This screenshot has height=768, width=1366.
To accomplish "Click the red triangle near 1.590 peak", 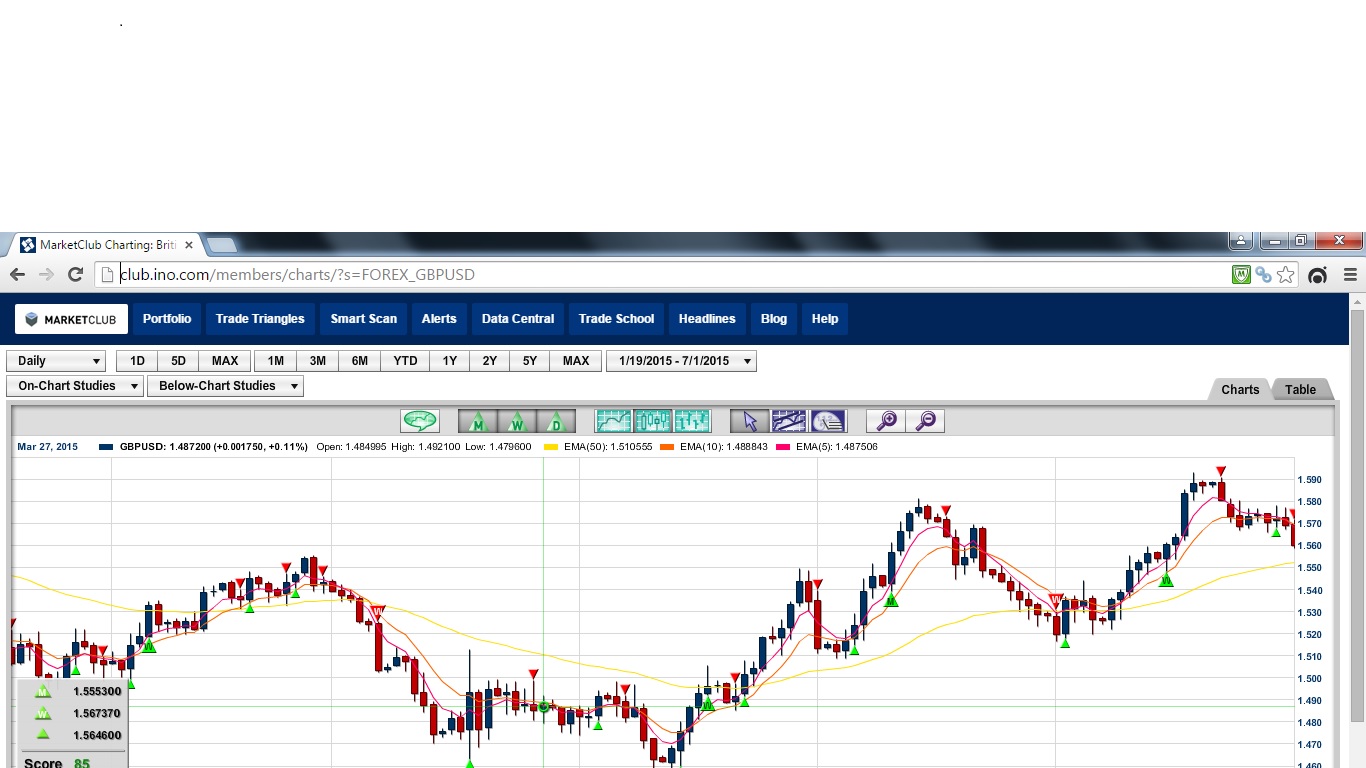I will point(1221,471).
